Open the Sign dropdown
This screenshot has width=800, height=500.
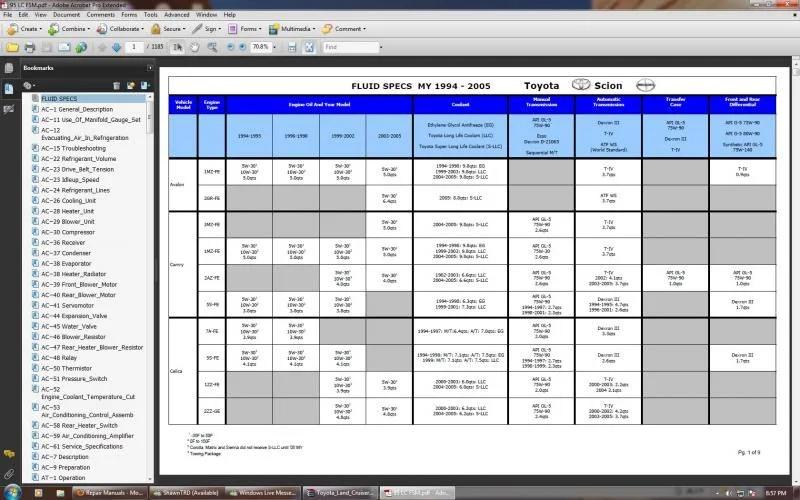click(x=207, y=29)
